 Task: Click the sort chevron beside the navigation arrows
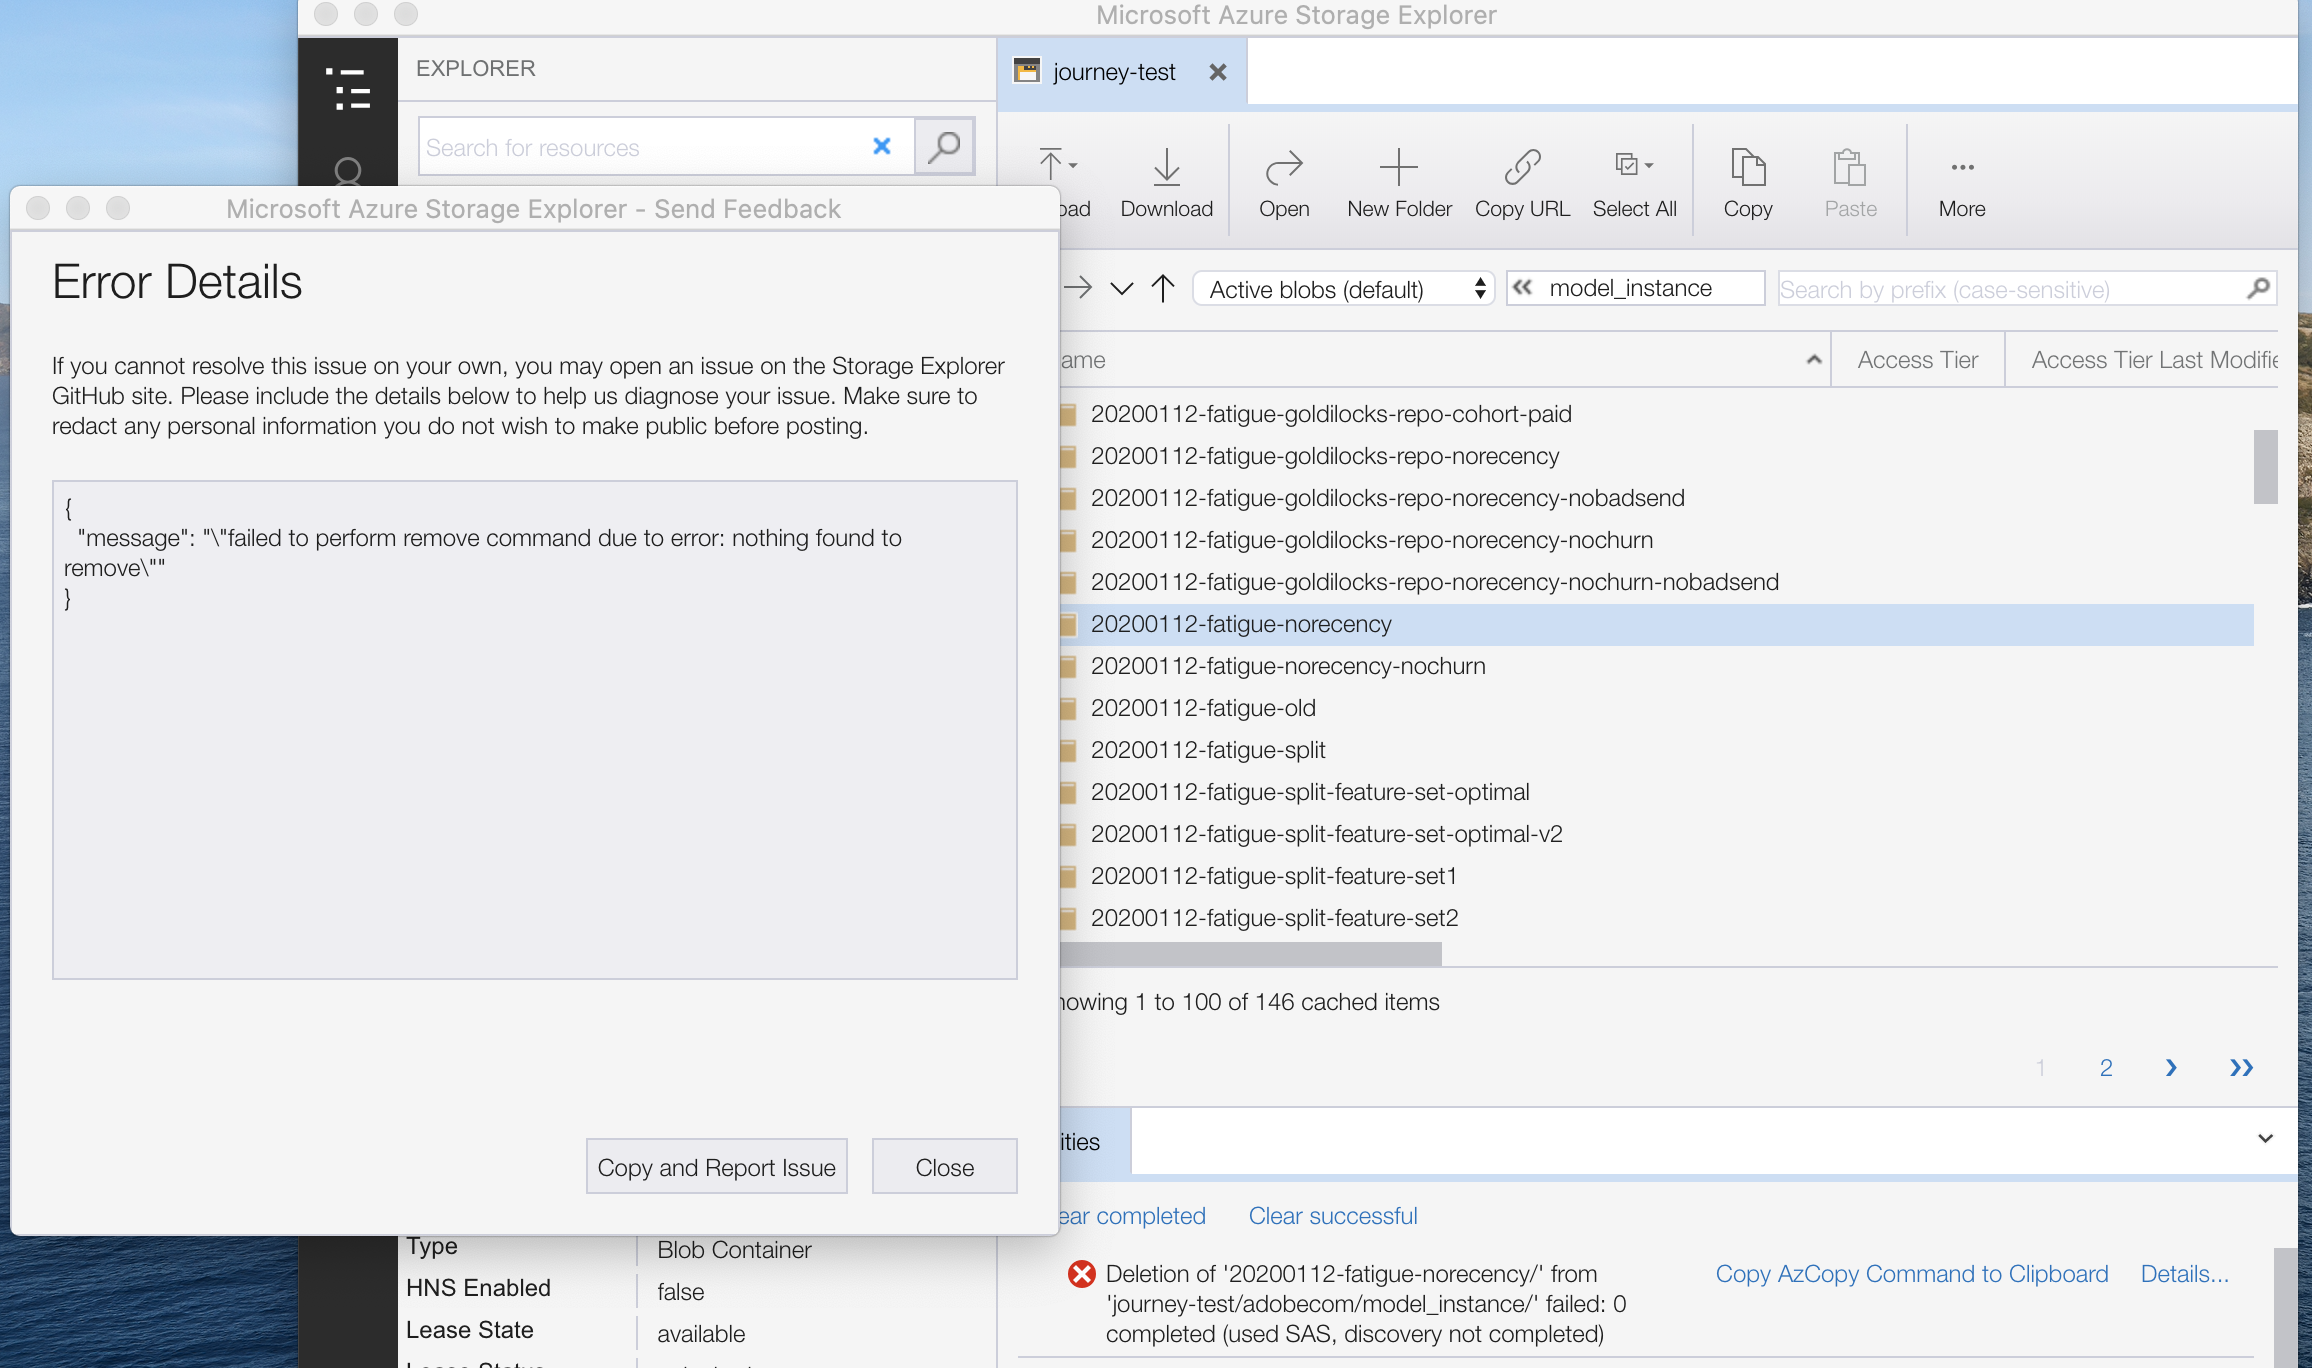1121,288
